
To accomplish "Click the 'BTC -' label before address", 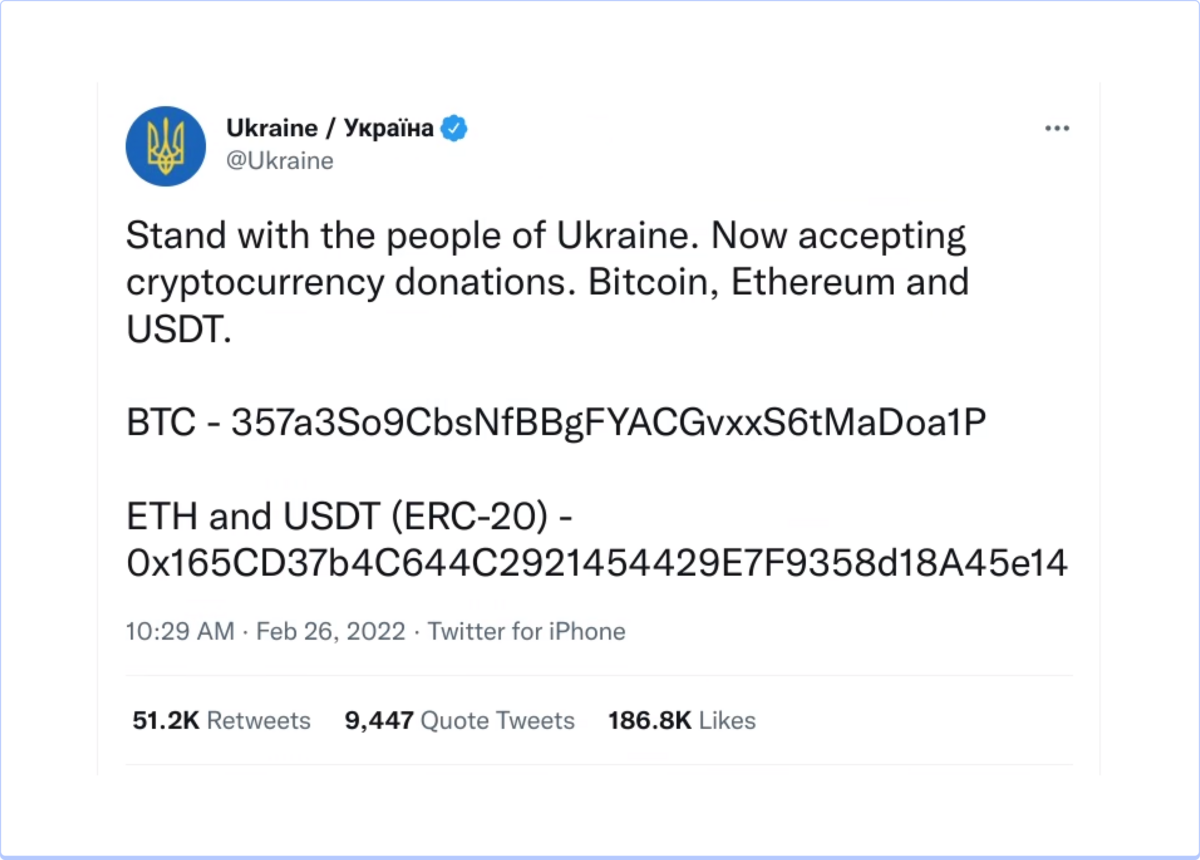I will [174, 424].
